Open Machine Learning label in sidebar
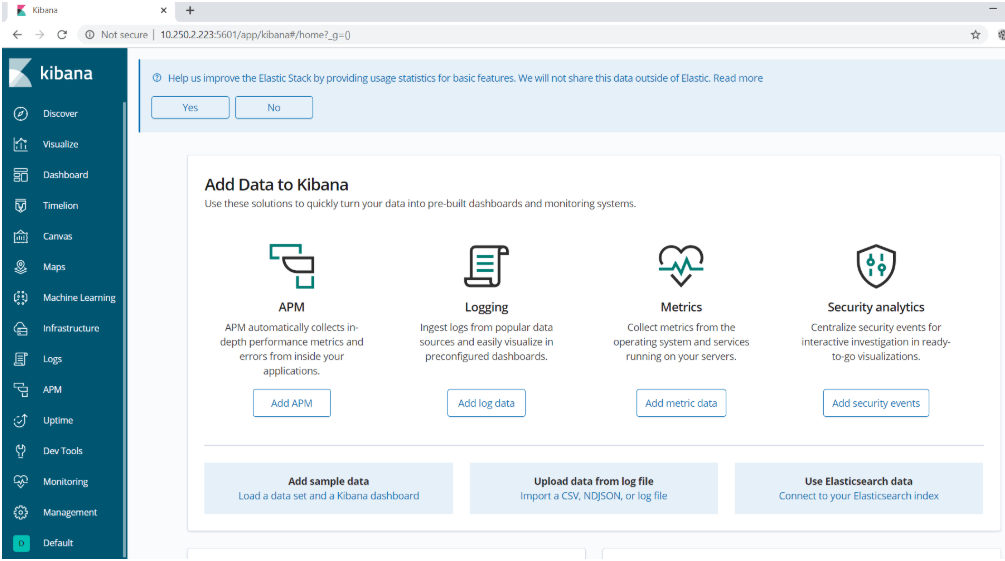This screenshot has width=1005, height=561. coord(79,297)
